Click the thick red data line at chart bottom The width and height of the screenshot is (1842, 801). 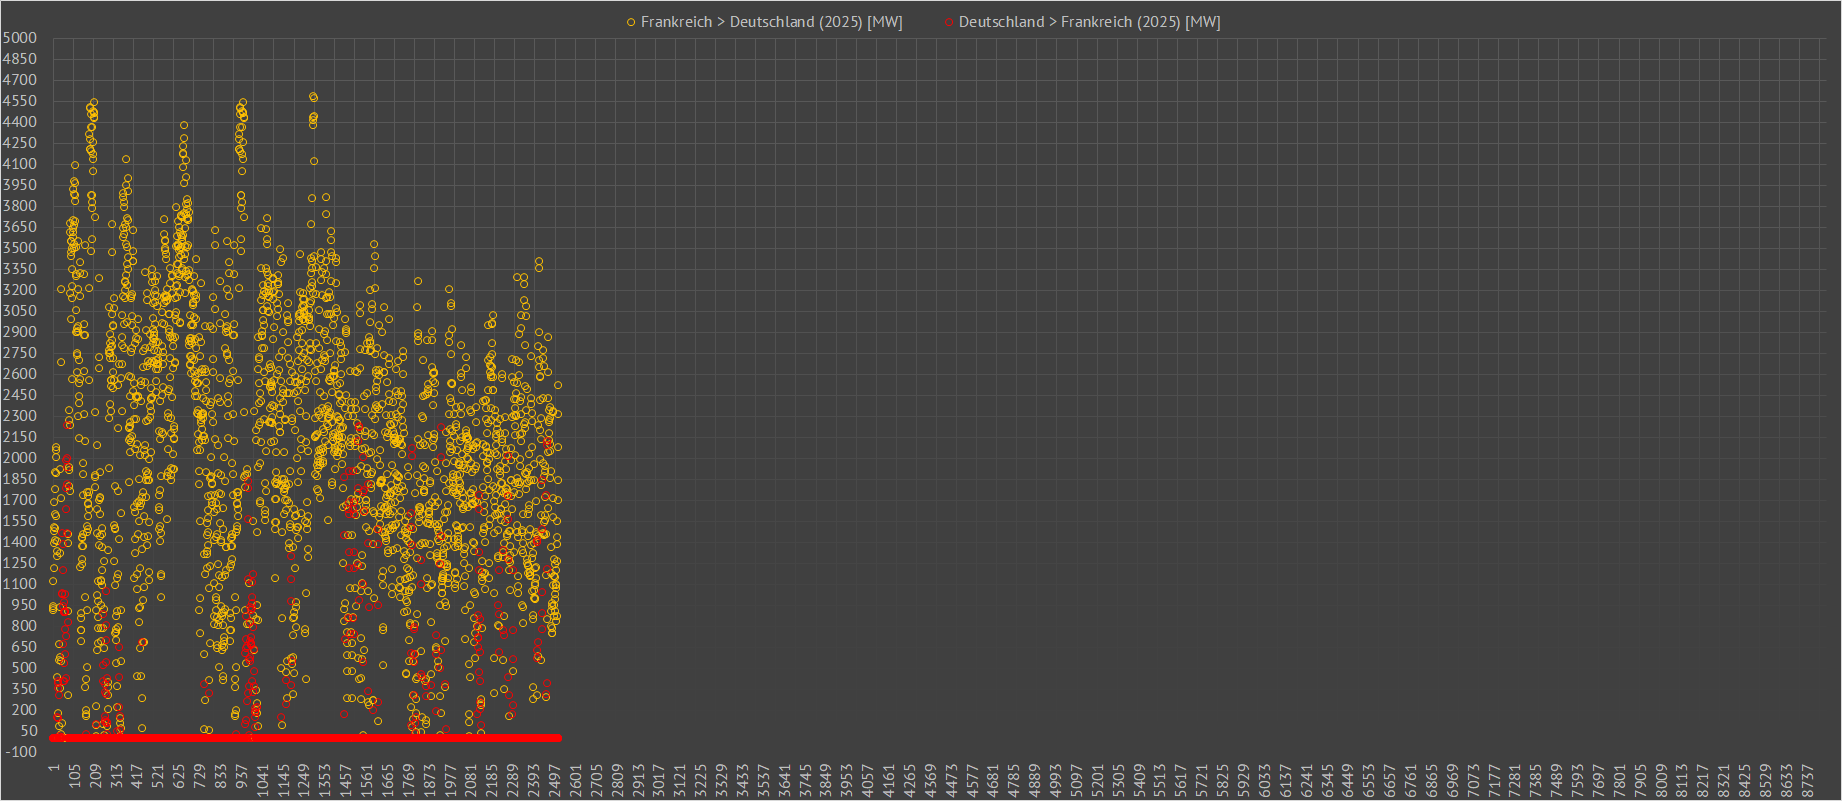[x=300, y=738]
